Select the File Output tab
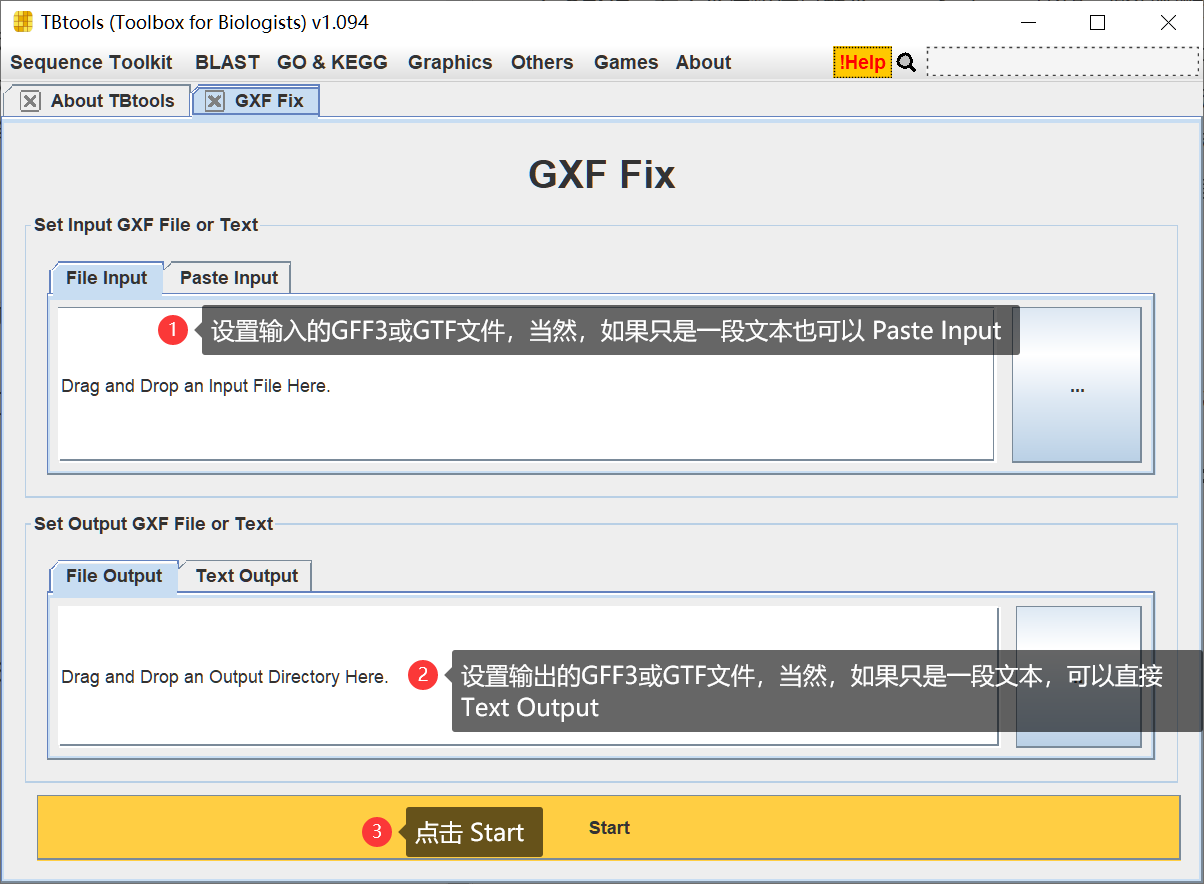1204x884 pixels. (113, 575)
